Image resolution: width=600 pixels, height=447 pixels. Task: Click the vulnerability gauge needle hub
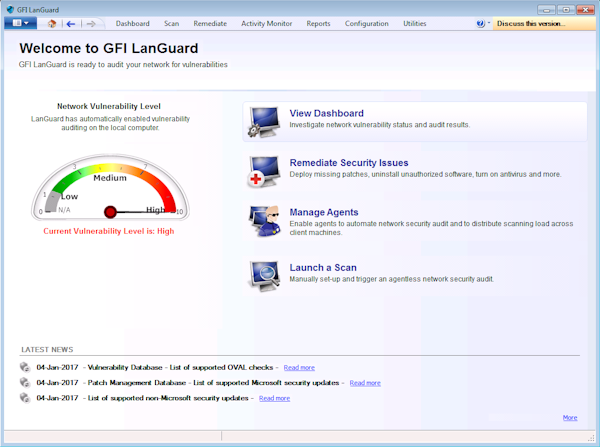(110, 212)
